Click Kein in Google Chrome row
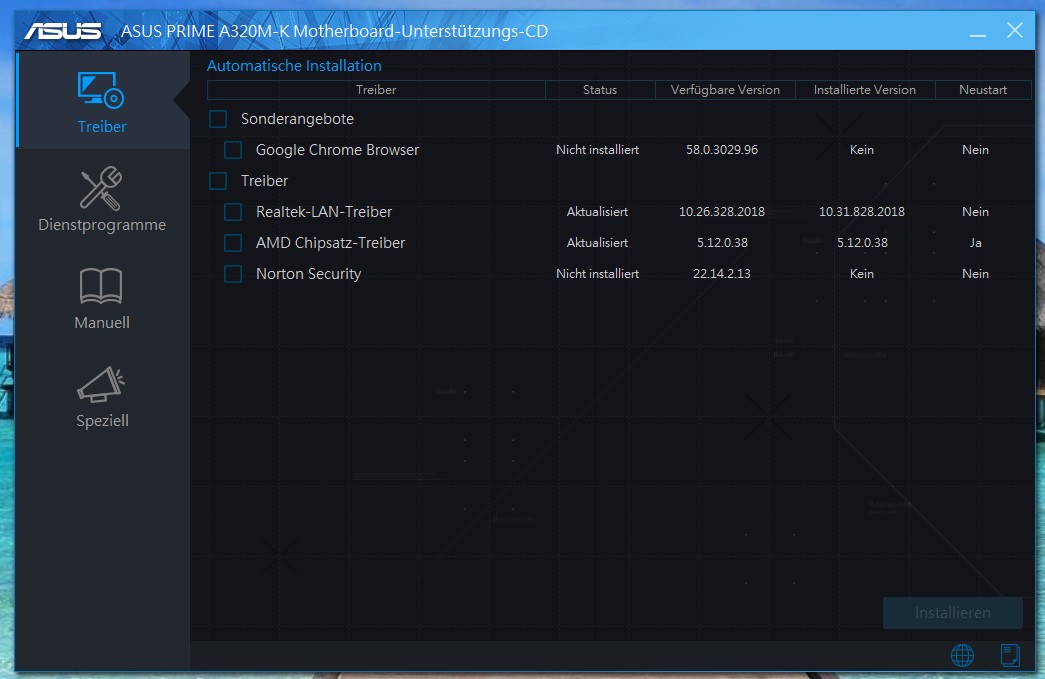The height and width of the screenshot is (679, 1045). pyautogui.click(x=862, y=150)
